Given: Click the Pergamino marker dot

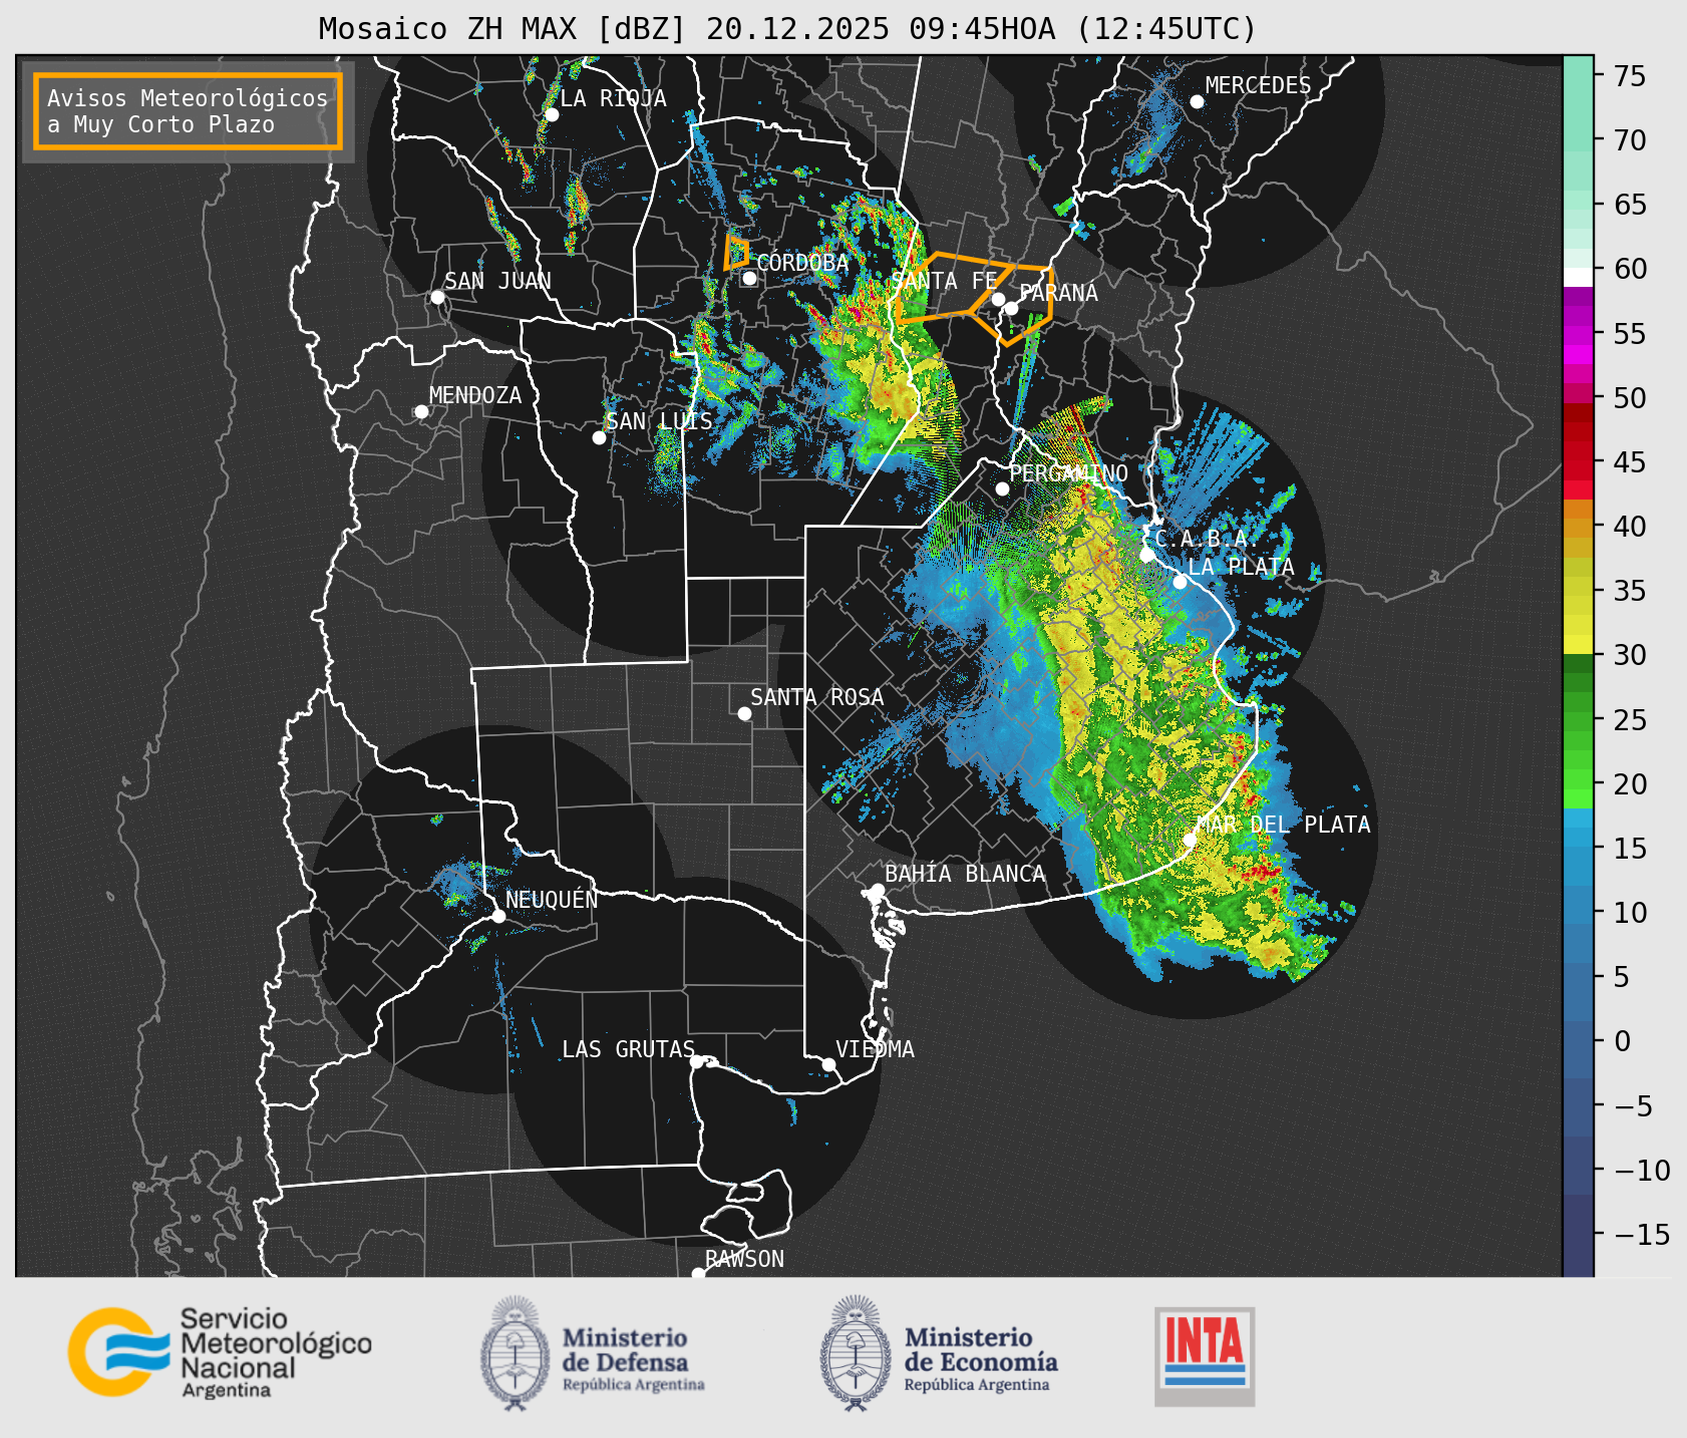Looking at the screenshot, I should click(x=1002, y=489).
